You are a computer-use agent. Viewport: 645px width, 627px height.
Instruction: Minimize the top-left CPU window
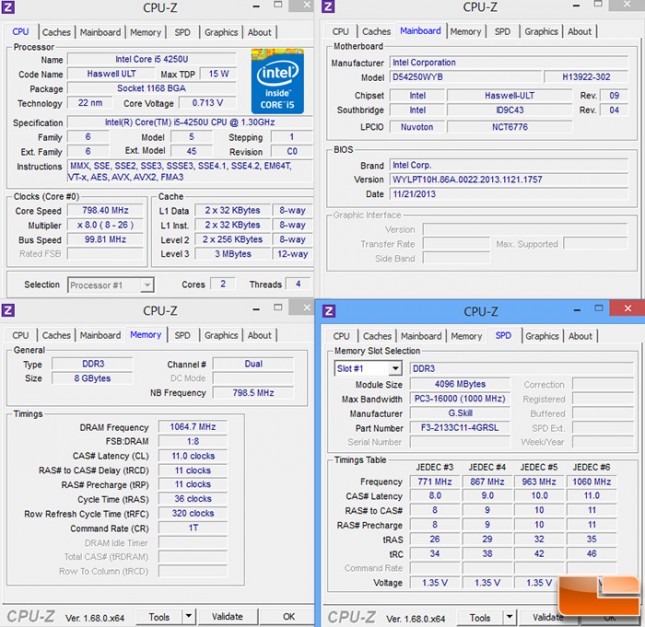tap(256, 6)
